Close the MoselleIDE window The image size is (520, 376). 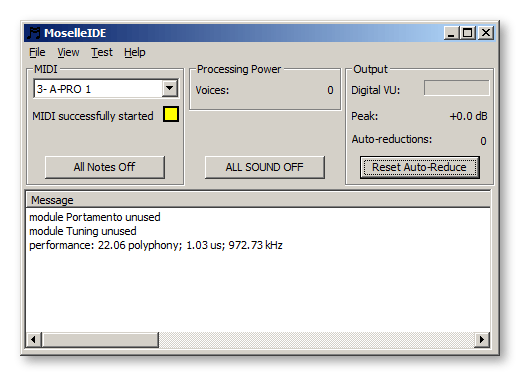pos(486,33)
